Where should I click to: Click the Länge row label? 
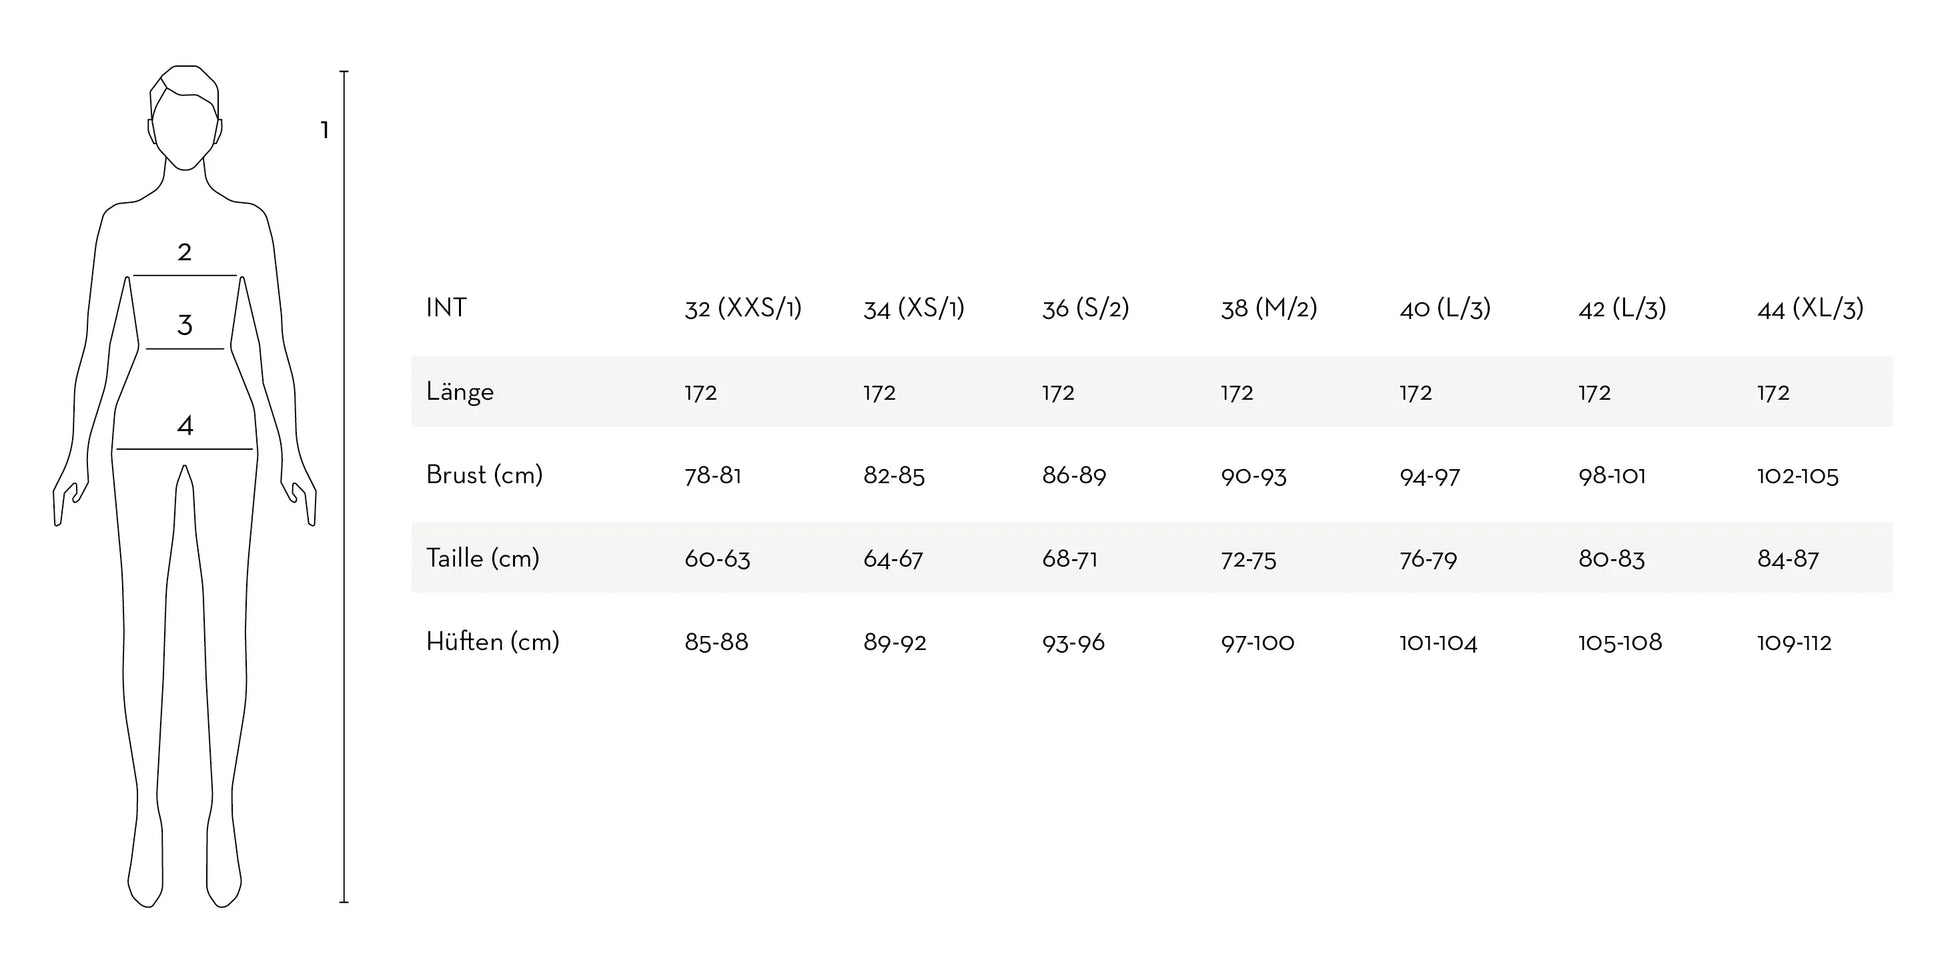pyautogui.click(x=460, y=392)
